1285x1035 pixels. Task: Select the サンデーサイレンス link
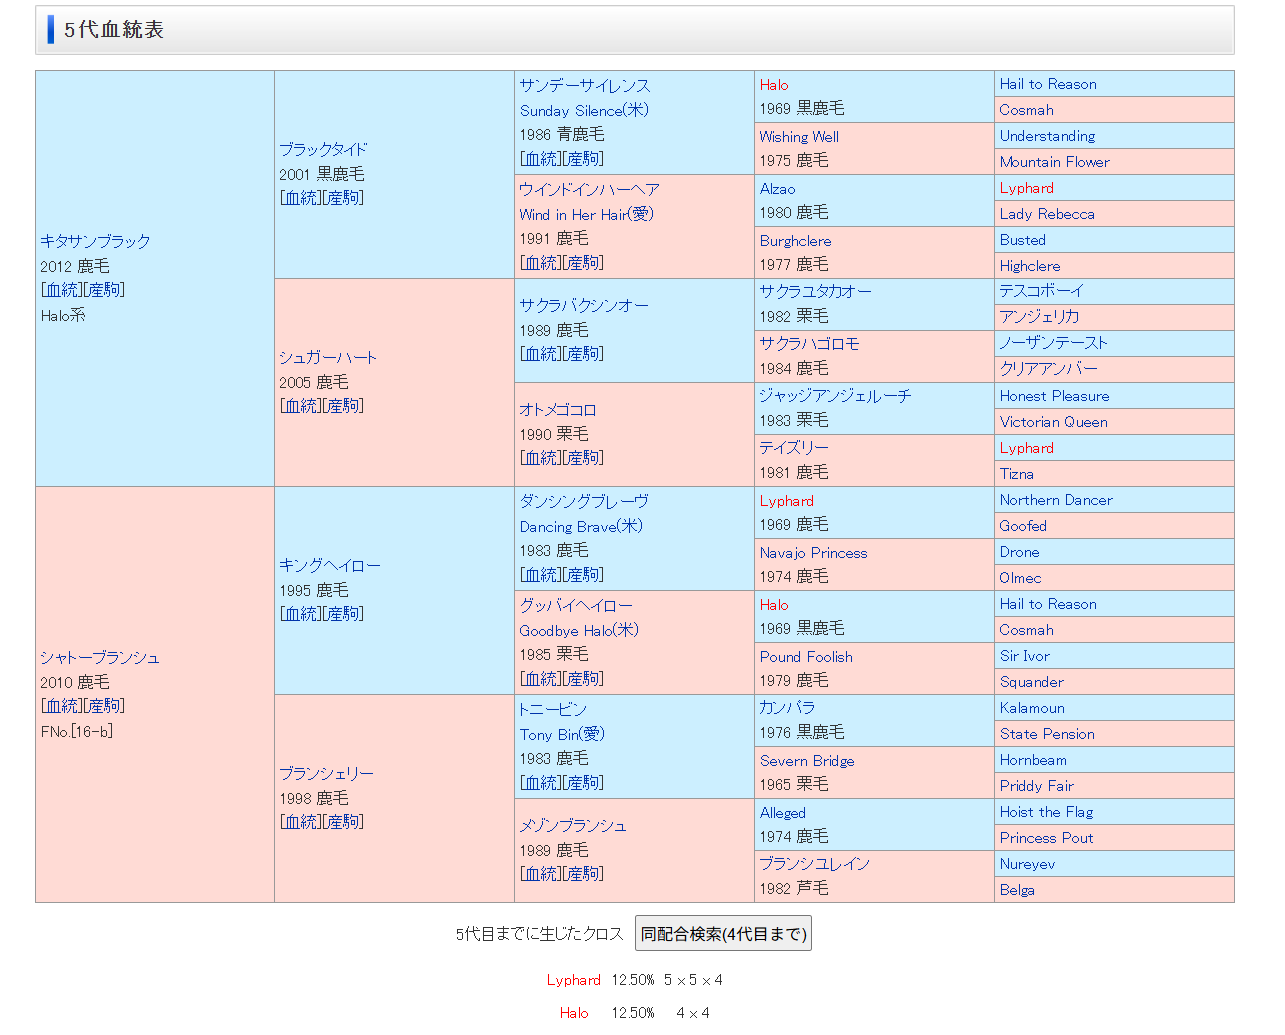coord(585,85)
